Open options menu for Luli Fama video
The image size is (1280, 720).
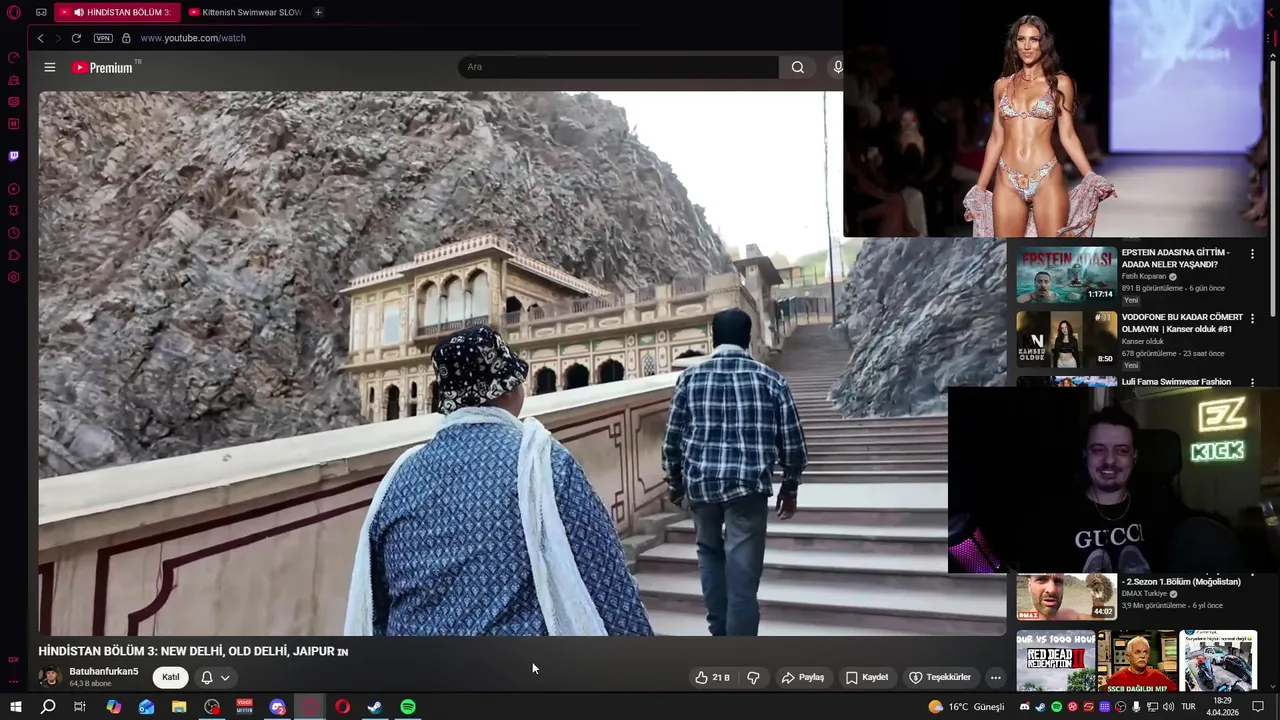tap(1252, 382)
